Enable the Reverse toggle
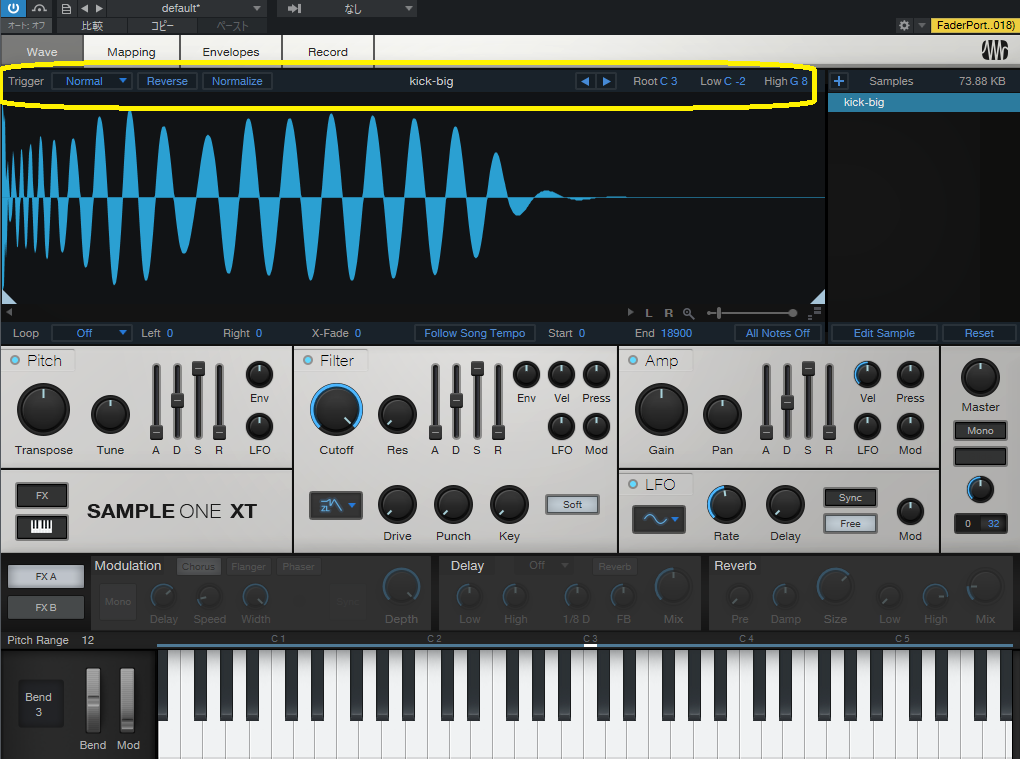 pos(167,81)
